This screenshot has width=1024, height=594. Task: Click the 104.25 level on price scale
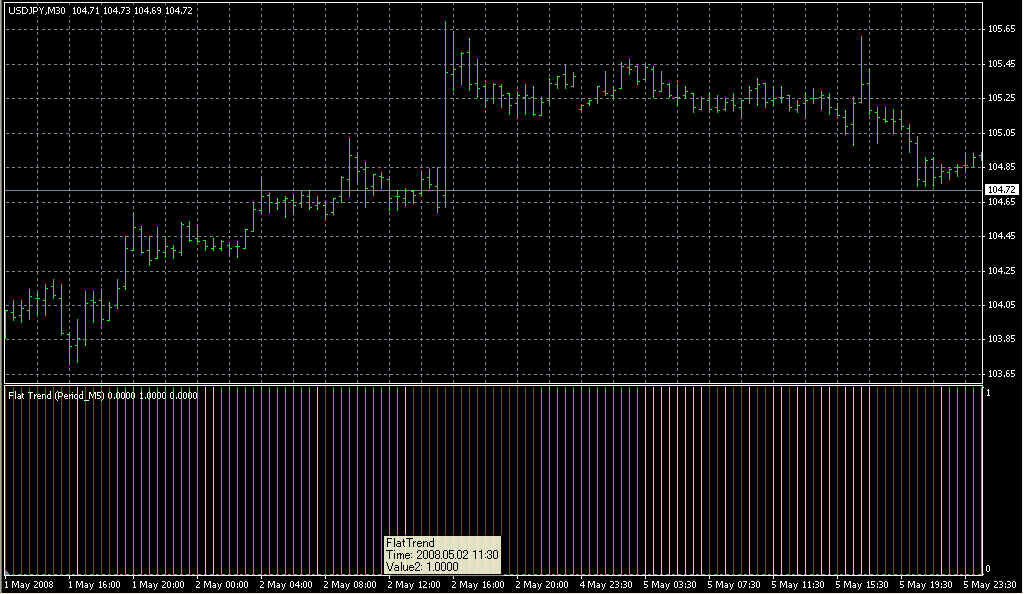point(1001,270)
